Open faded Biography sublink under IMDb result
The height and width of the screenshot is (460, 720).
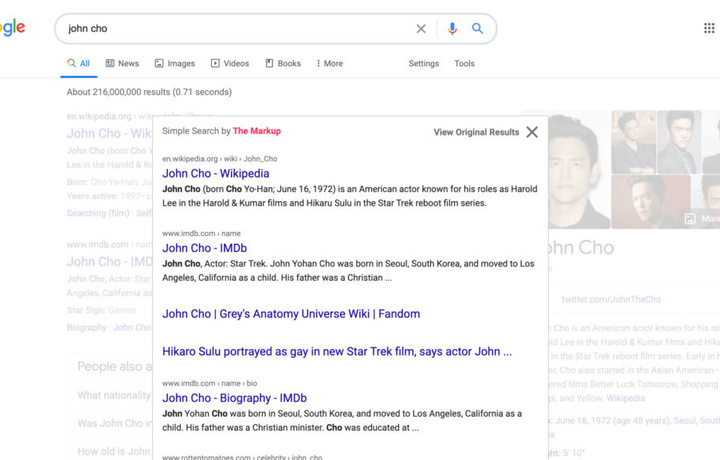pos(86,327)
